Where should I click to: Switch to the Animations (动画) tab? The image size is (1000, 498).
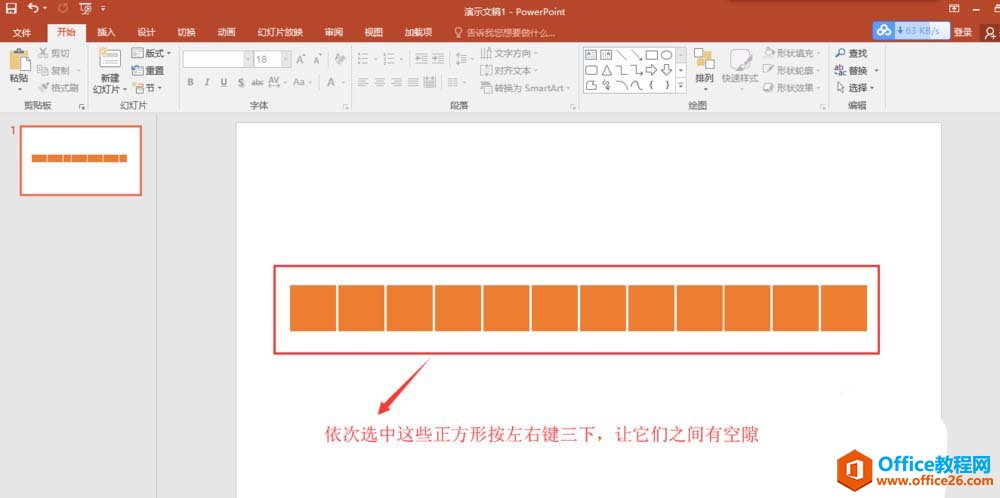[x=226, y=33]
